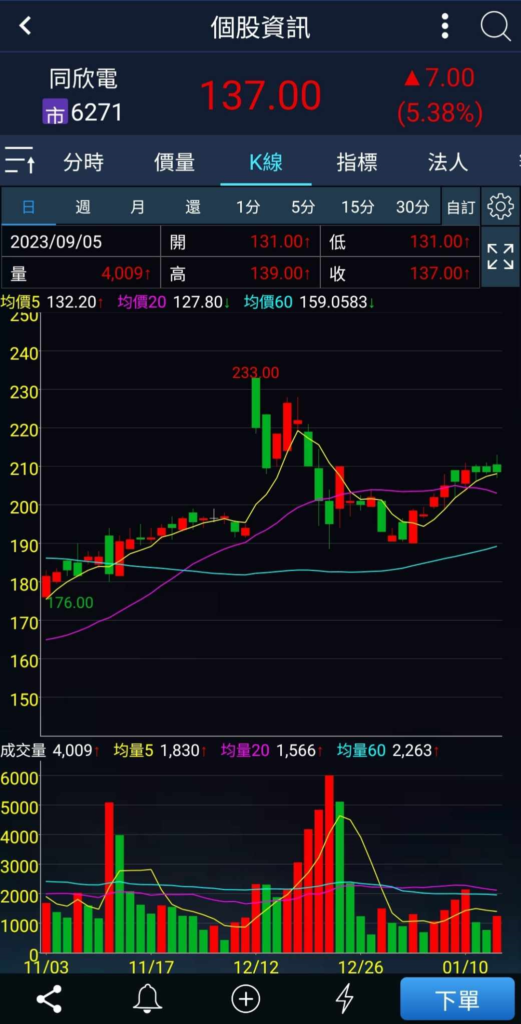This screenshot has height=1024, width=521.
Task: Tap the lightning quick-order icon
Action: [x=345, y=999]
